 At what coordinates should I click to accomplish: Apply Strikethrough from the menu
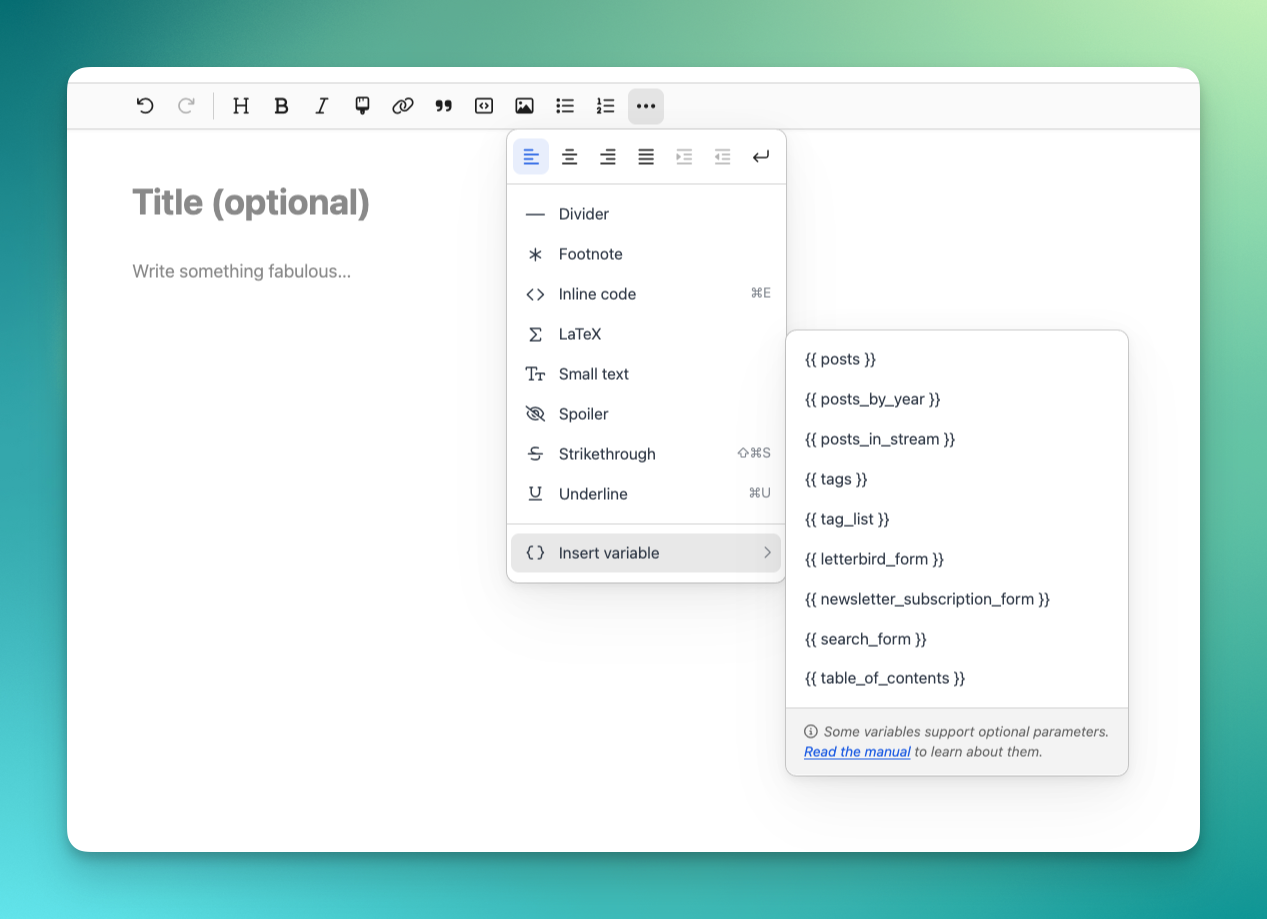646,454
